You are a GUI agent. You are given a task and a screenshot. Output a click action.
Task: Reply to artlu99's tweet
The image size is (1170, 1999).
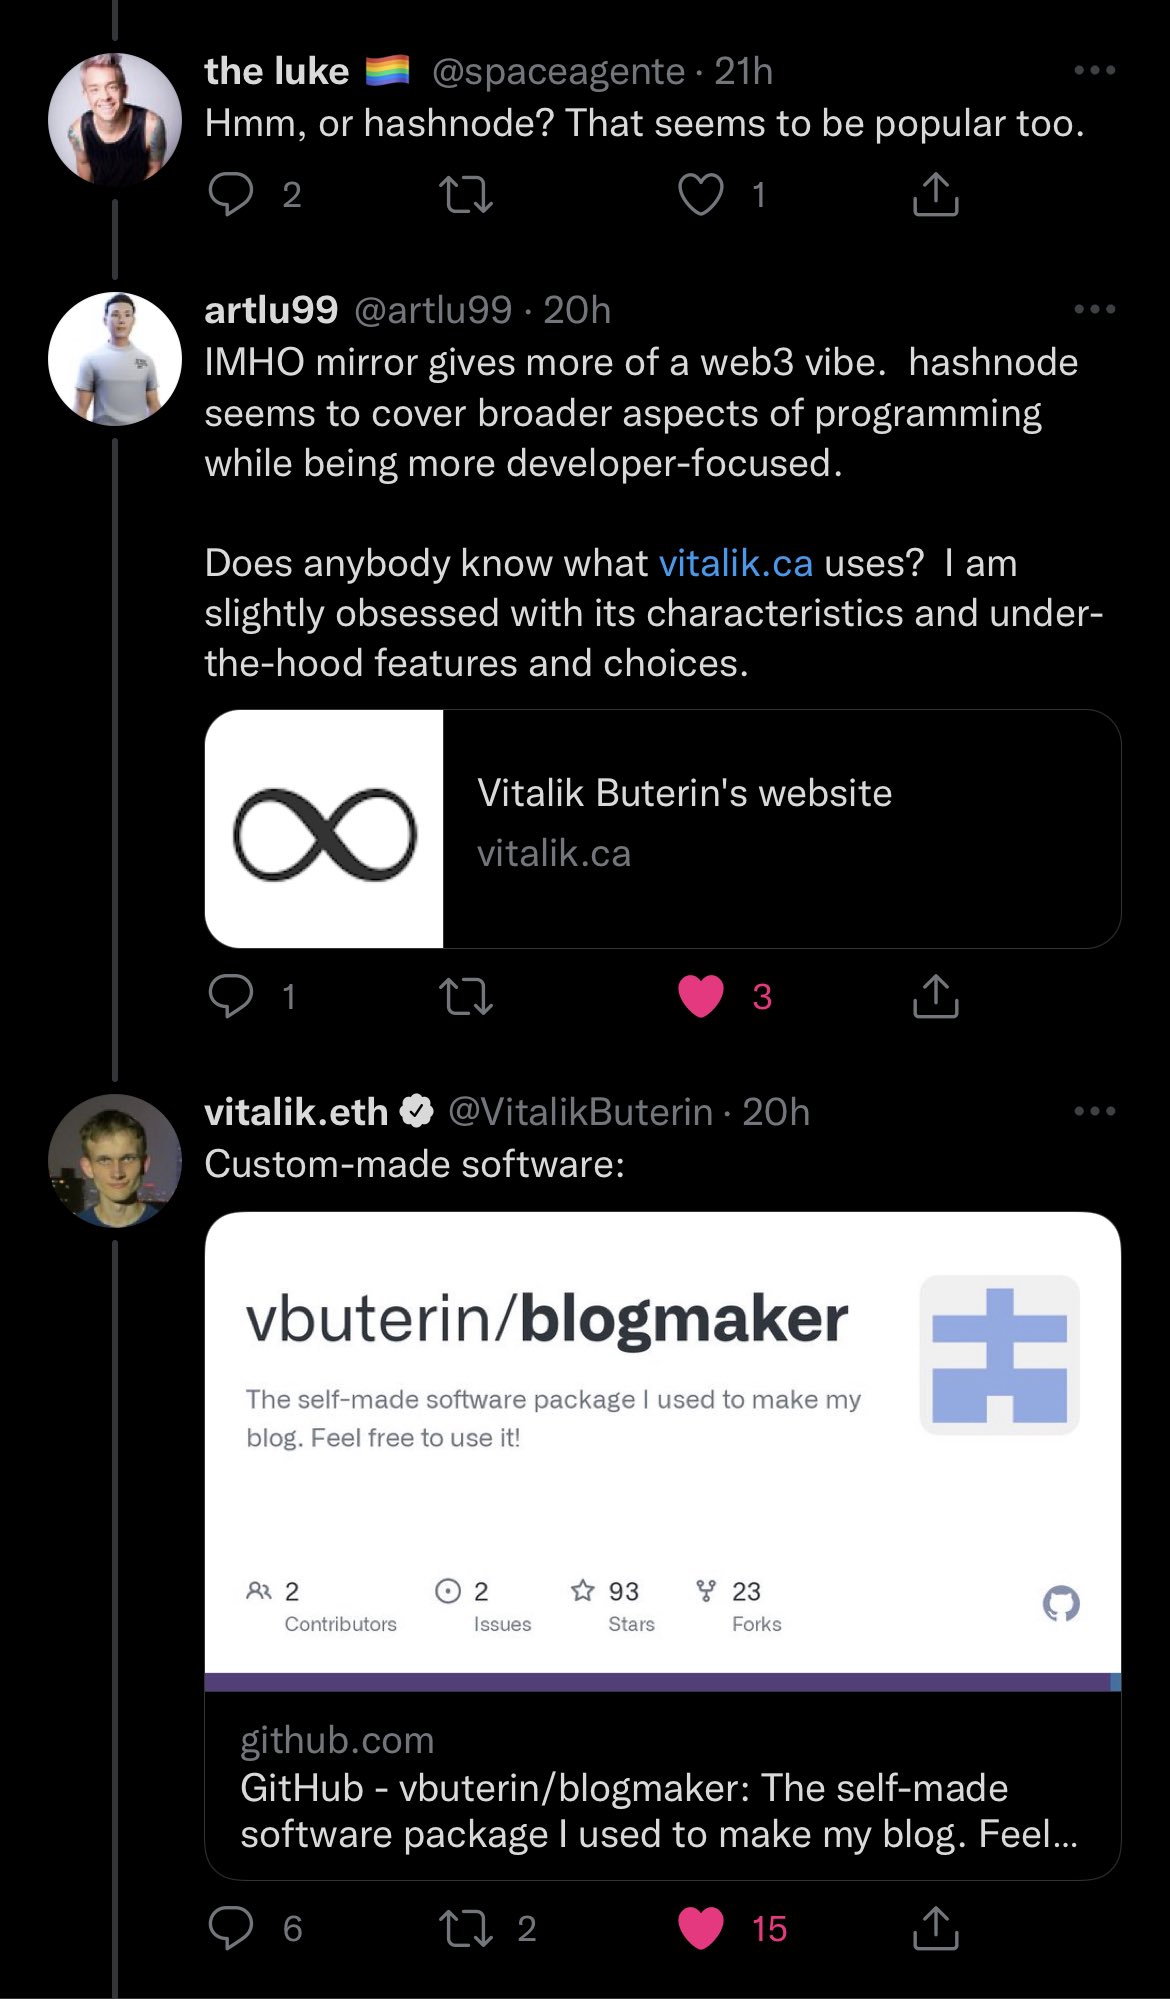pyautogui.click(x=231, y=996)
